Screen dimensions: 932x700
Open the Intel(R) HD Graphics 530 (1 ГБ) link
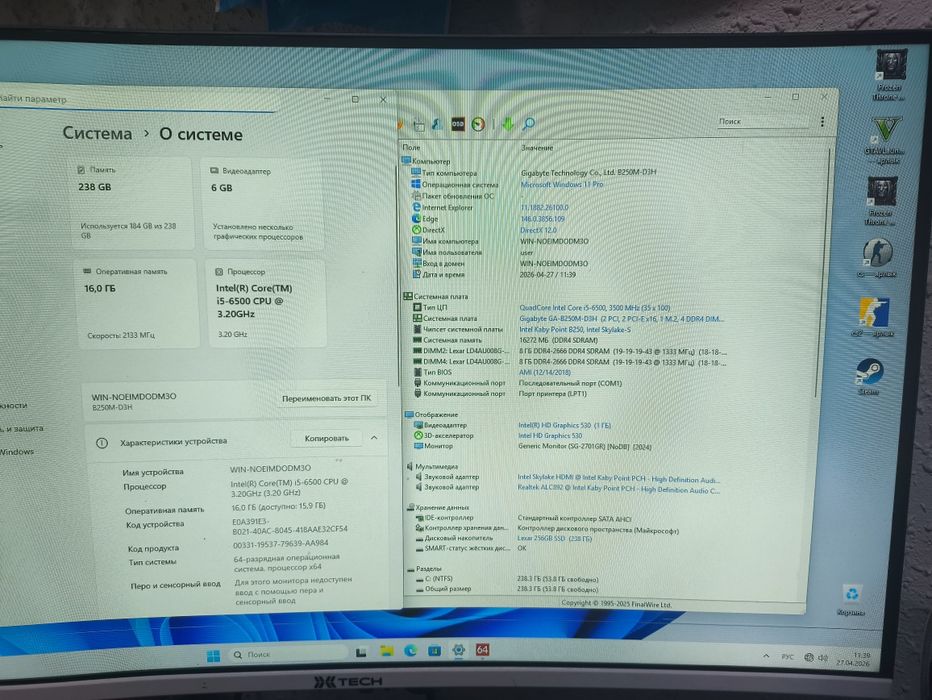tap(564, 425)
